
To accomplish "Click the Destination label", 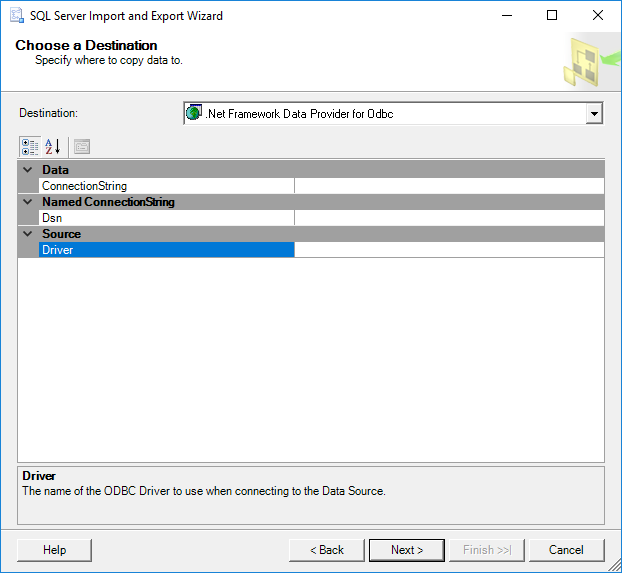I will pos(48,113).
